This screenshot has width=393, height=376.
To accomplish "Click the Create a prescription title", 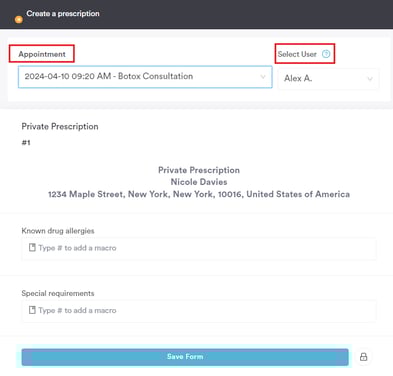I will click(x=63, y=14).
